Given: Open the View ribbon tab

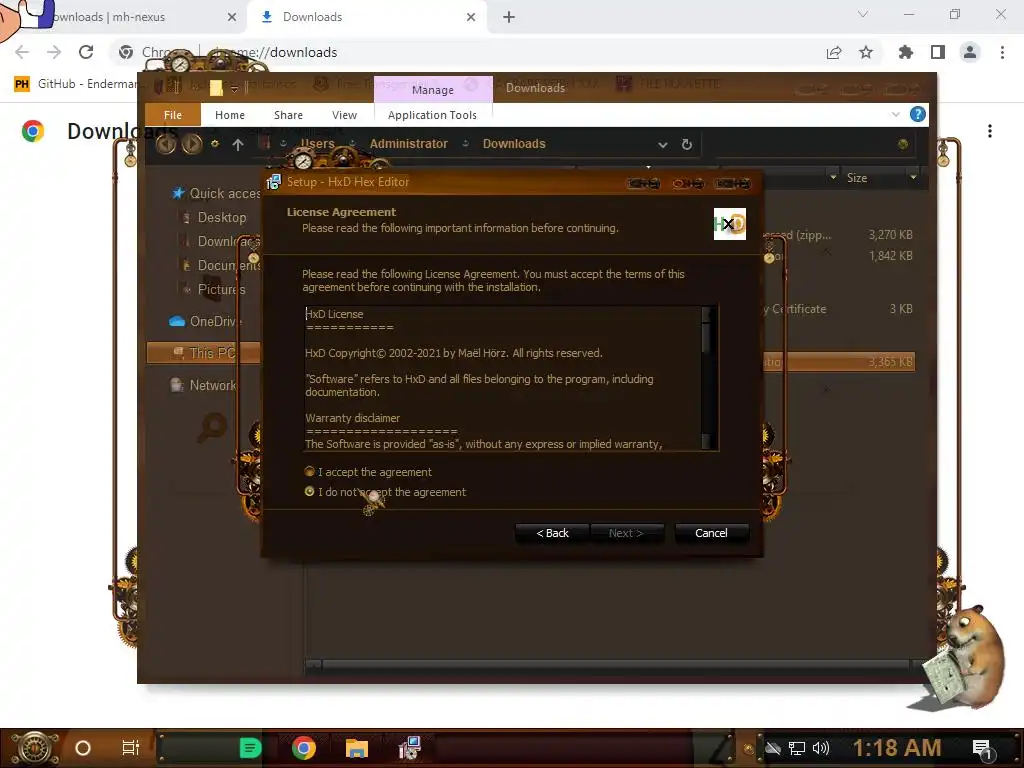Looking at the screenshot, I should coord(344,115).
